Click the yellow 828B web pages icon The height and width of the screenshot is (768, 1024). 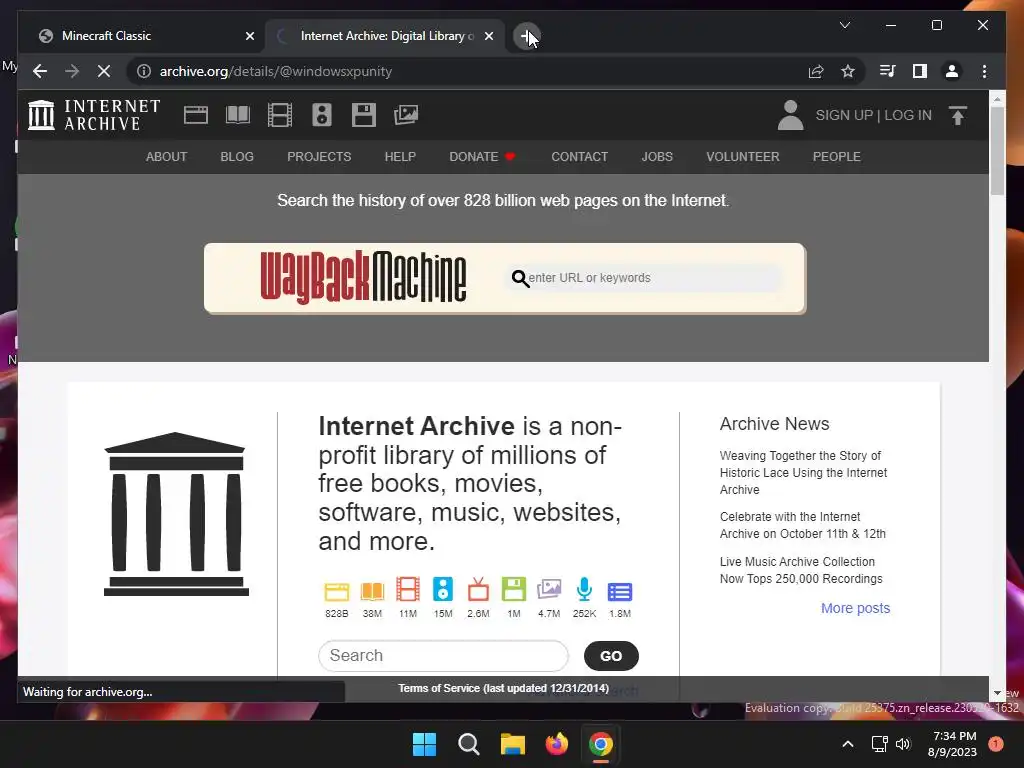point(336,592)
